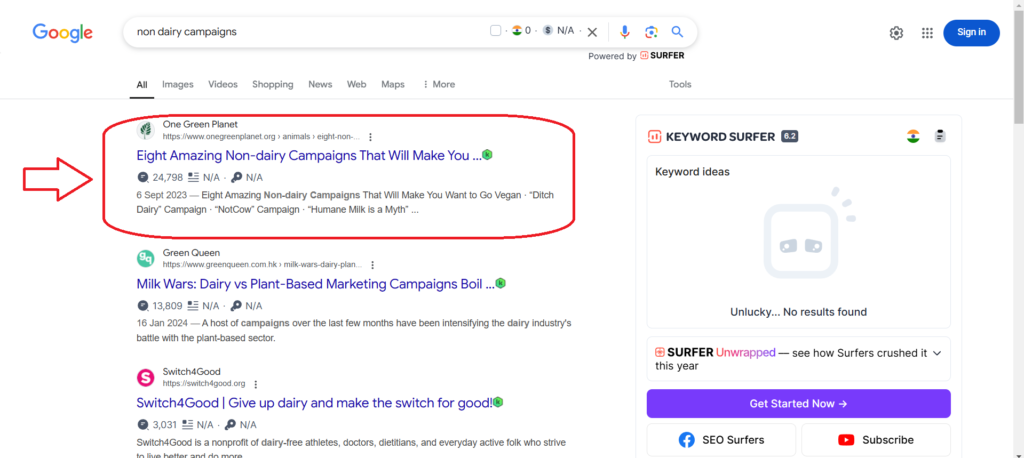Switch to the Shopping tab
This screenshot has height=458, width=1024.
[272, 84]
